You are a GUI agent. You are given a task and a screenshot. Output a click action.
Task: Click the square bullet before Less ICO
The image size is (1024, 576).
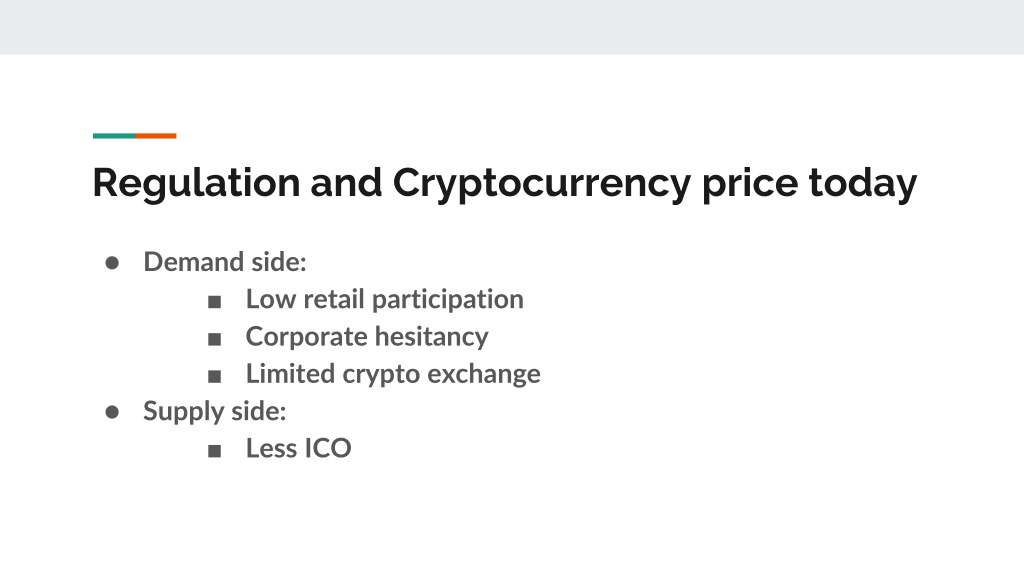pyautogui.click(x=214, y=451)
